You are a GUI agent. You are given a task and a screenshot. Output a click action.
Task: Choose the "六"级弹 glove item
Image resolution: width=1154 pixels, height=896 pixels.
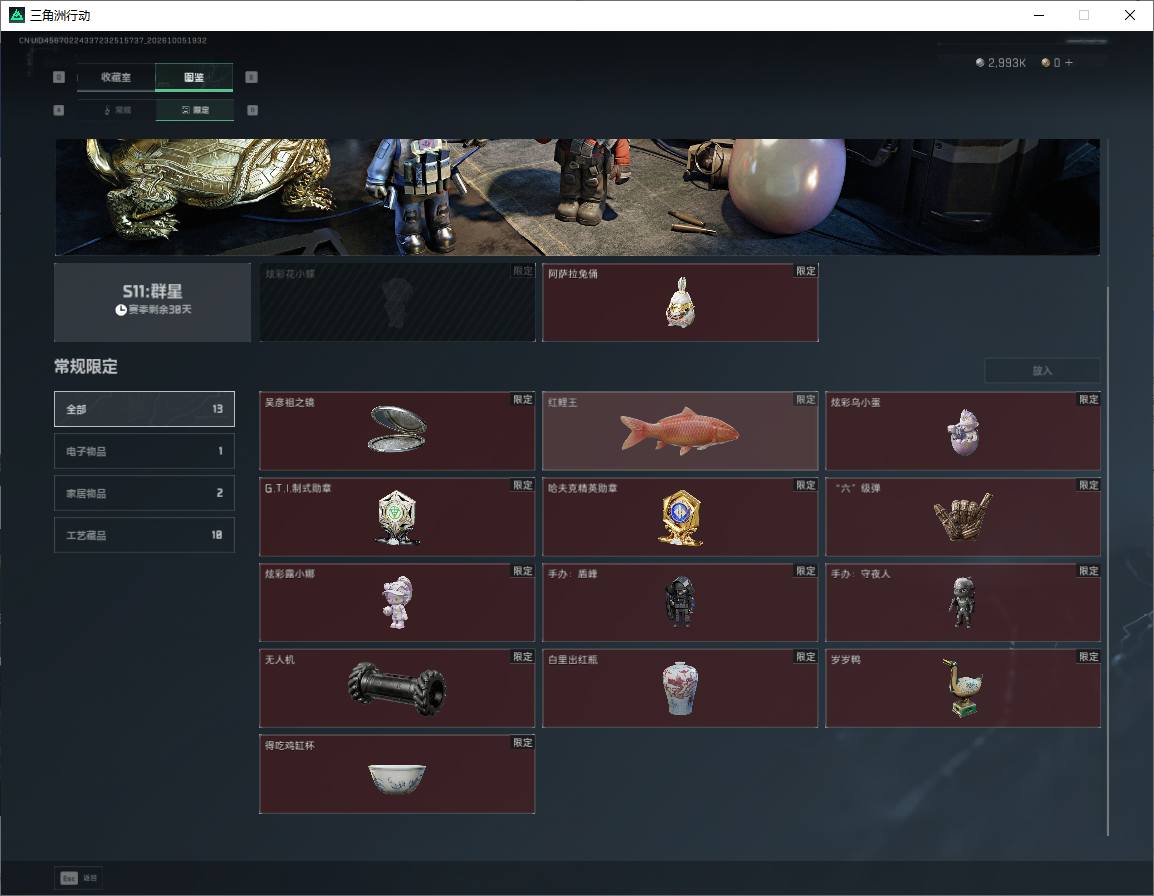coord(963,517)
